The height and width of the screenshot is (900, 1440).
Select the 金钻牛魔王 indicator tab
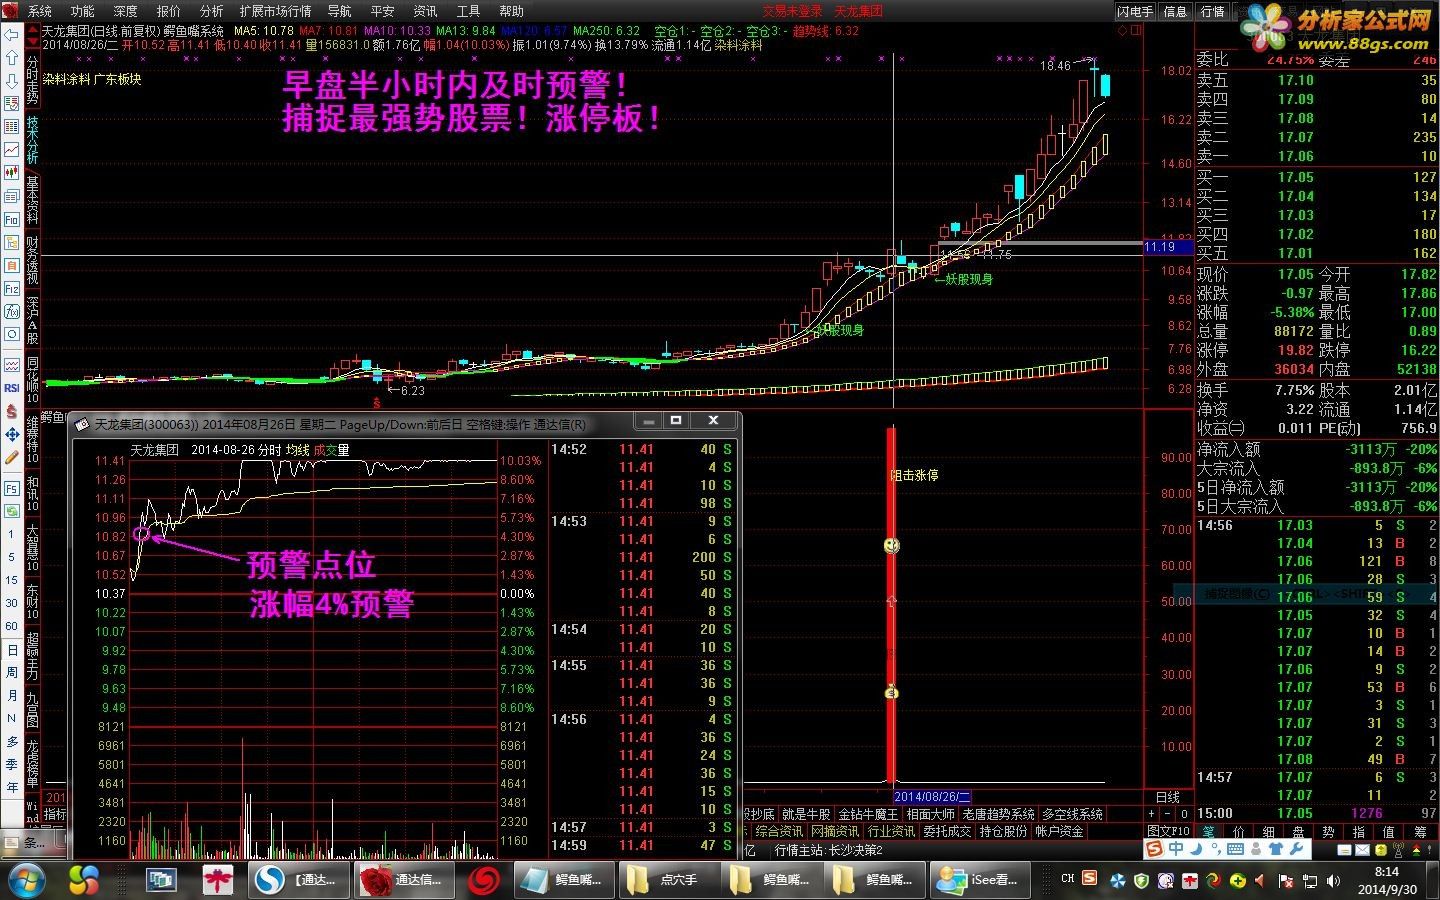point(868,814)
